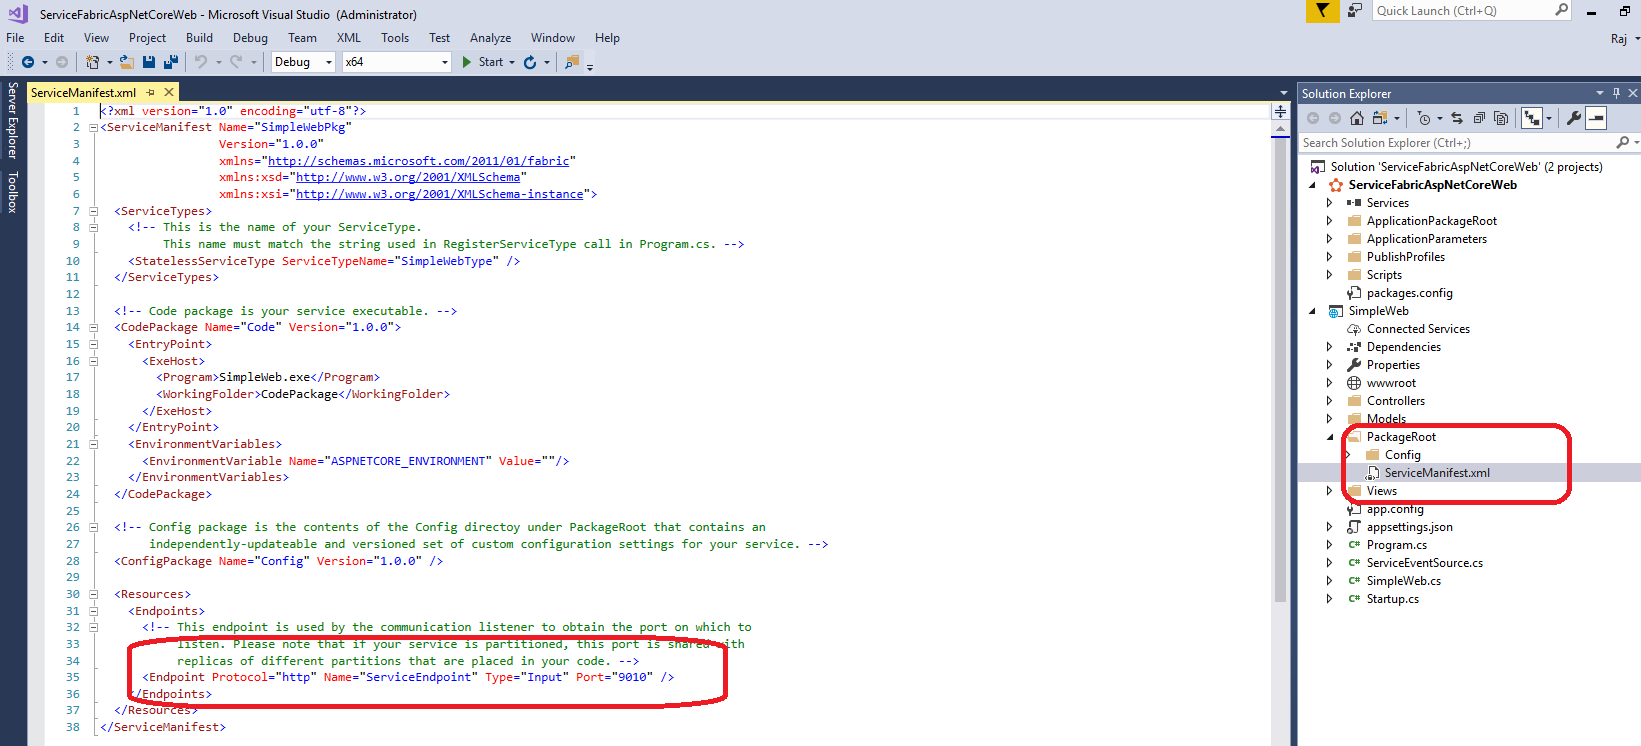Open the Tools menu

pyautogui.click(x=395, y=38)
